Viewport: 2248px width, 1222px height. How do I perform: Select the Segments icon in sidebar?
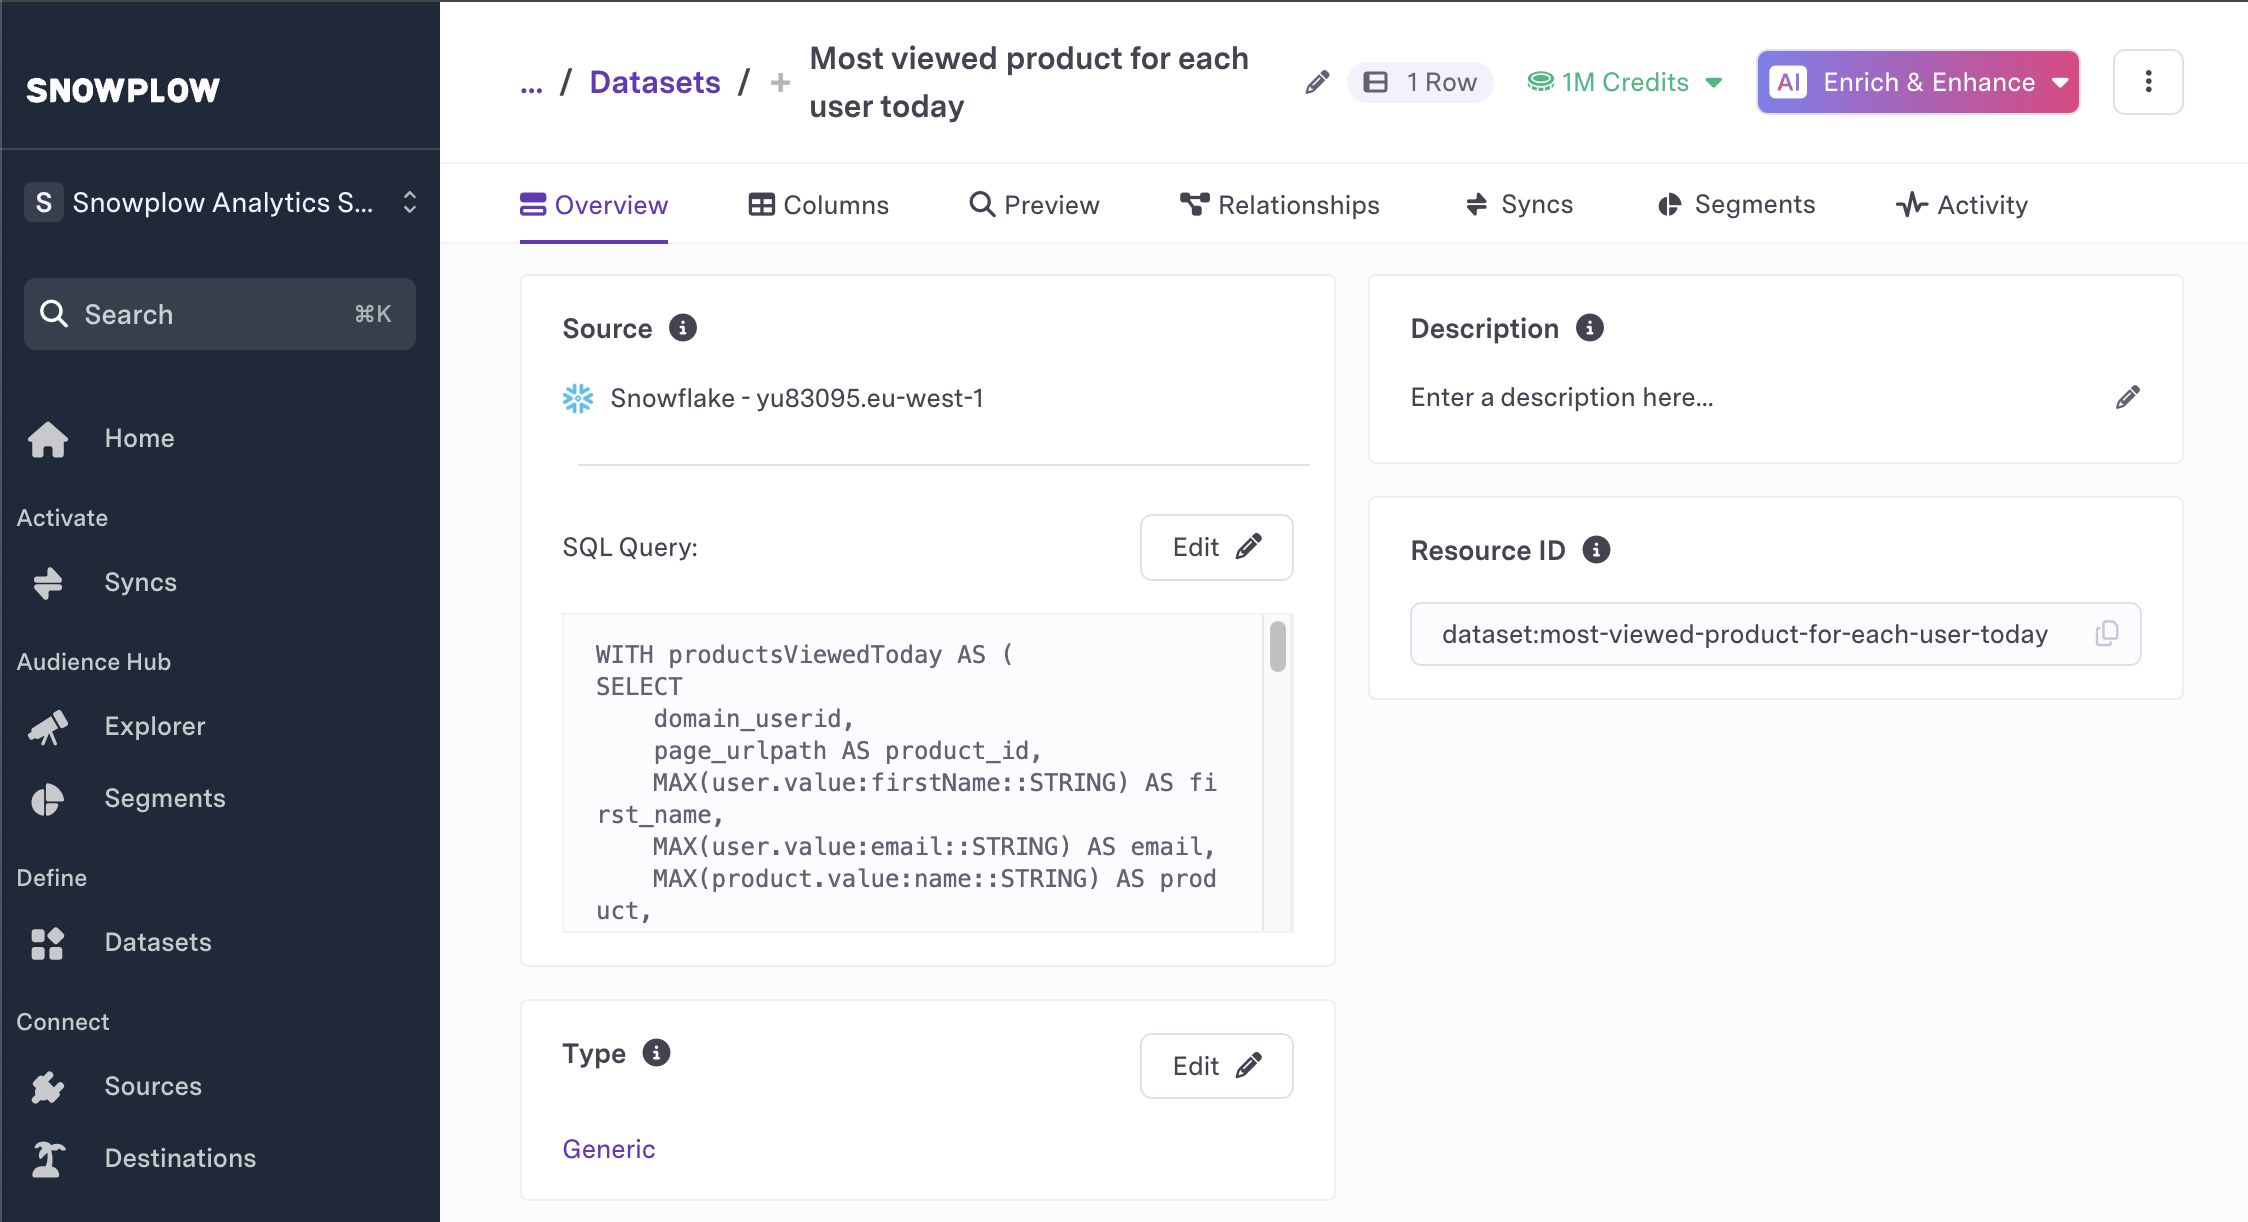pyautogui.click(x=47, y=798)
